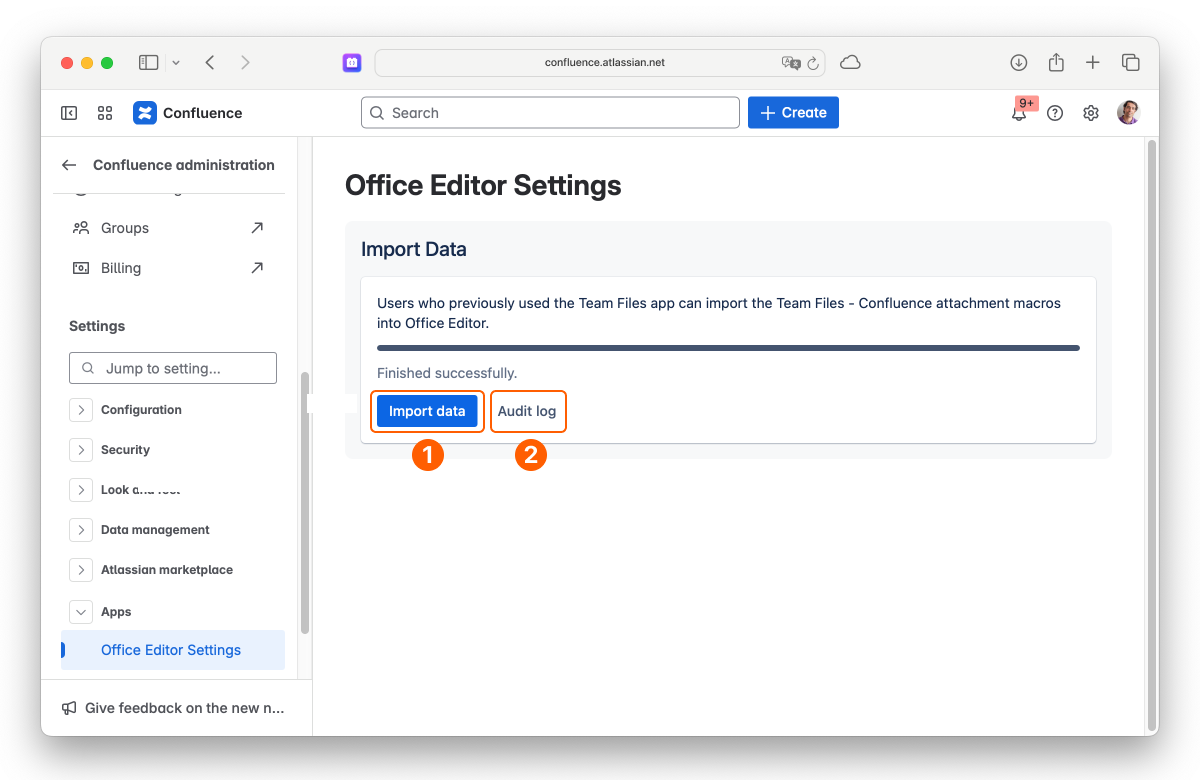Image resolution: width=1200 pixels, height=780 pixels.
Task: Open the app switcher grid icon
Action: click(x=105, y=113)
